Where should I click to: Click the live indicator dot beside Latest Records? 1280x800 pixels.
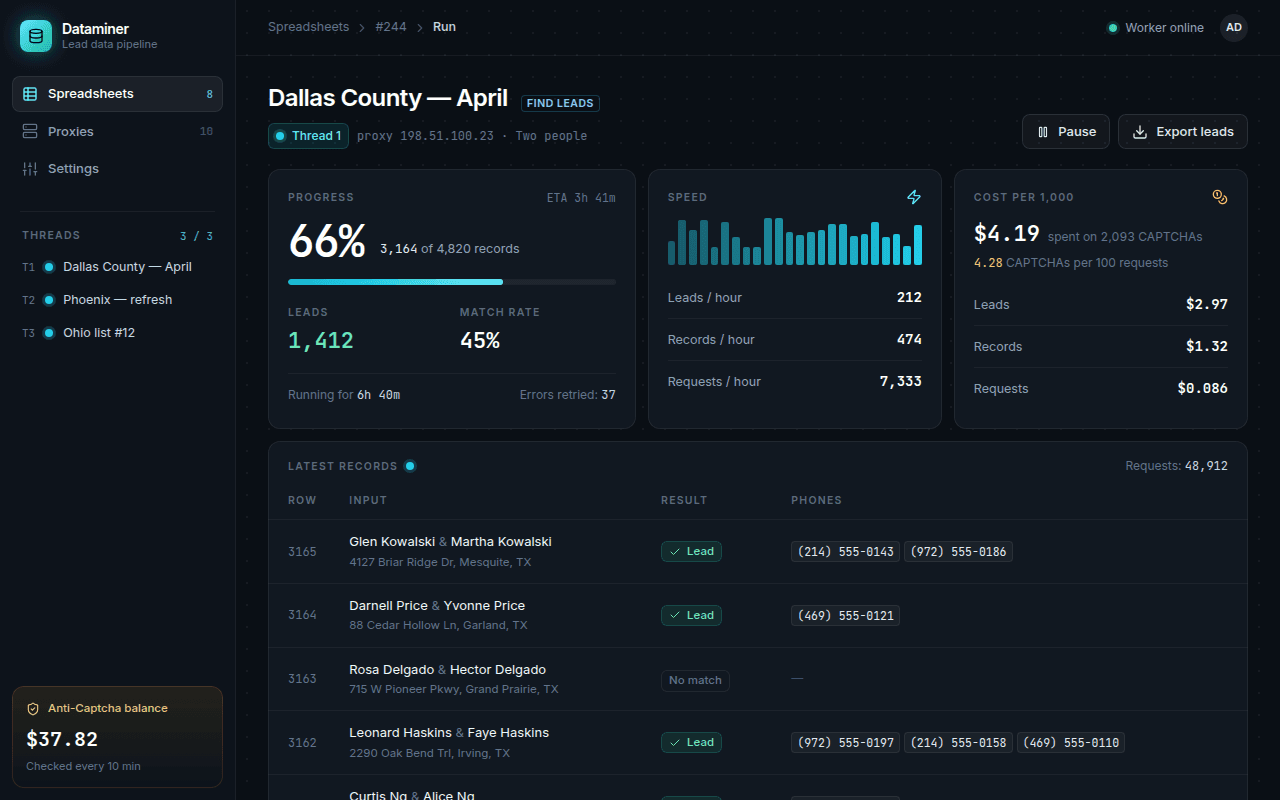click(x=410, y=466)
